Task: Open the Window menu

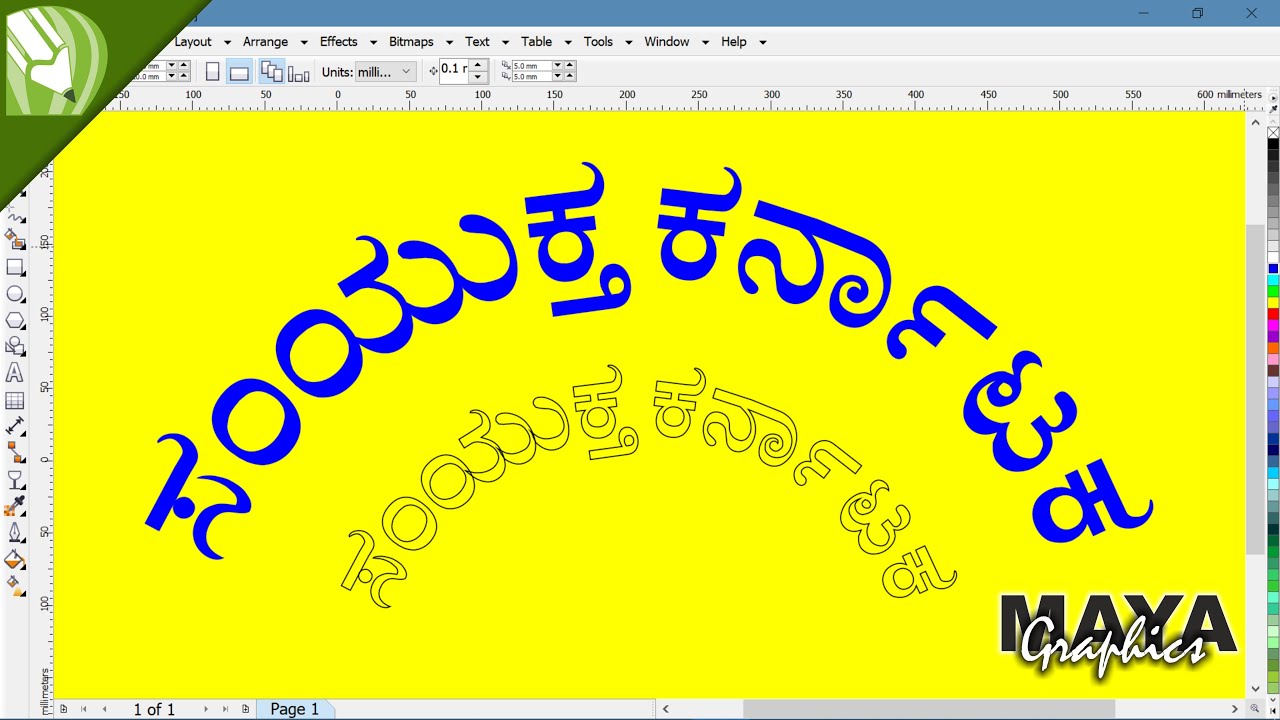Action: pyautogui.click(x=666, y=42)
